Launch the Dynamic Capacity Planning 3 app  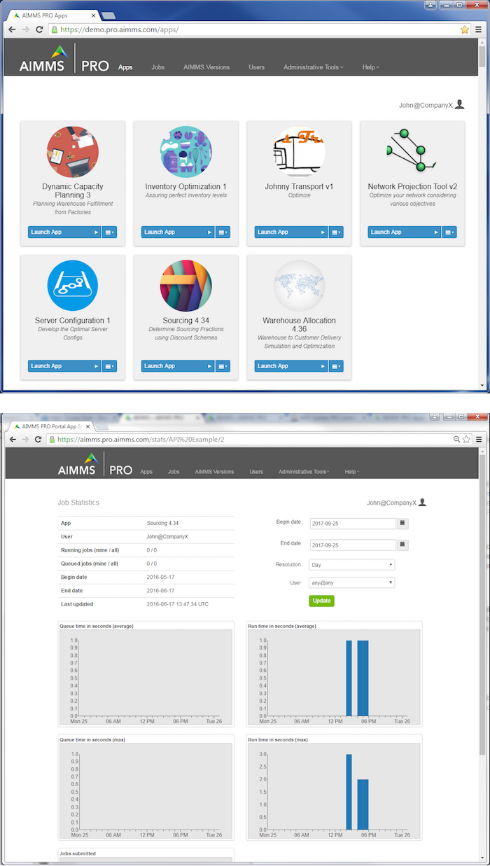coord(64,232)
